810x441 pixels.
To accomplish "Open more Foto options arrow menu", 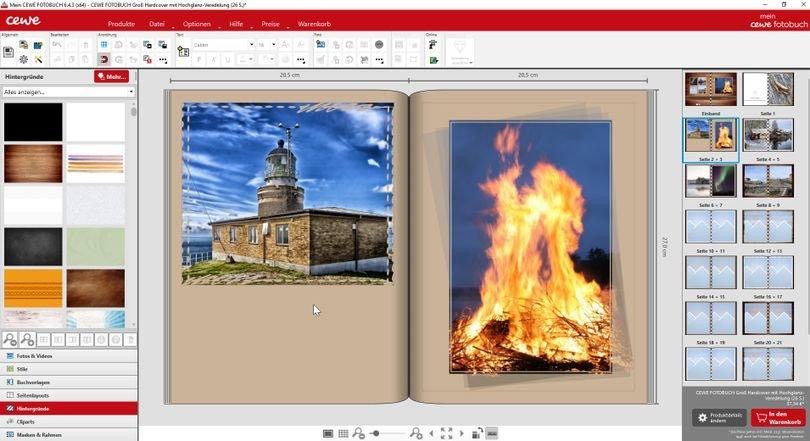I will tap(379, 60).
